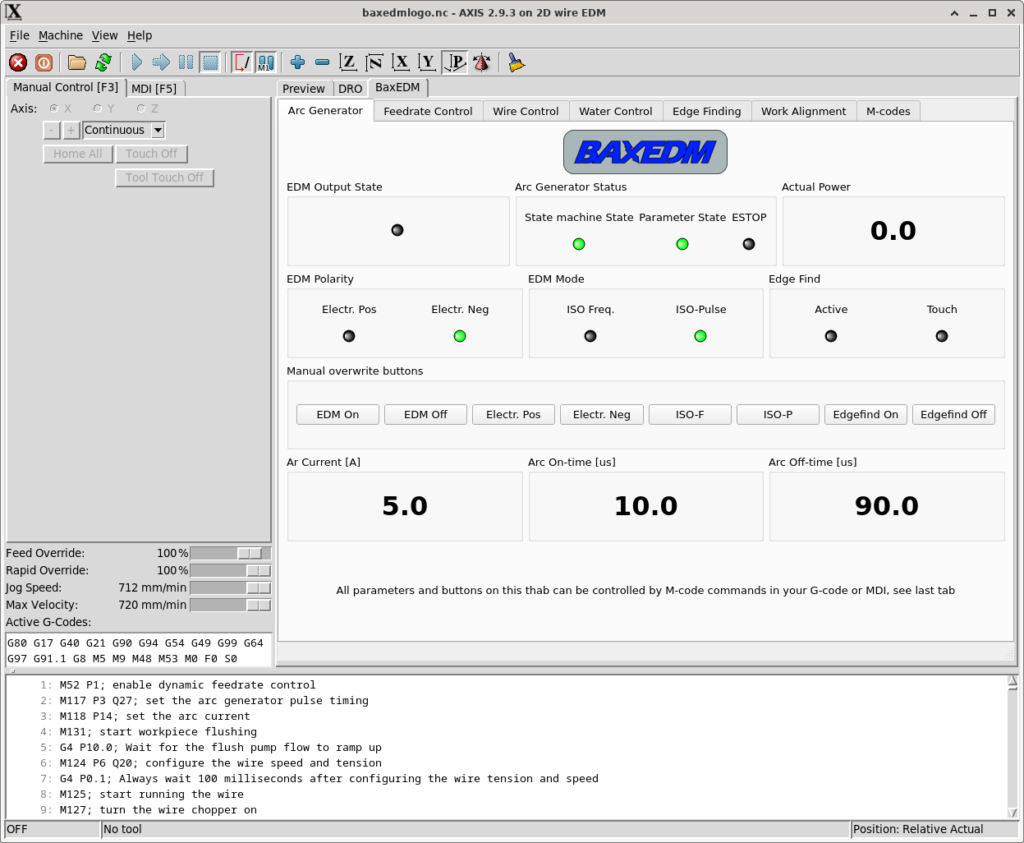Reload the current file with green arrows
Viewport: 1024px width, 843px height.
(103, 63)
